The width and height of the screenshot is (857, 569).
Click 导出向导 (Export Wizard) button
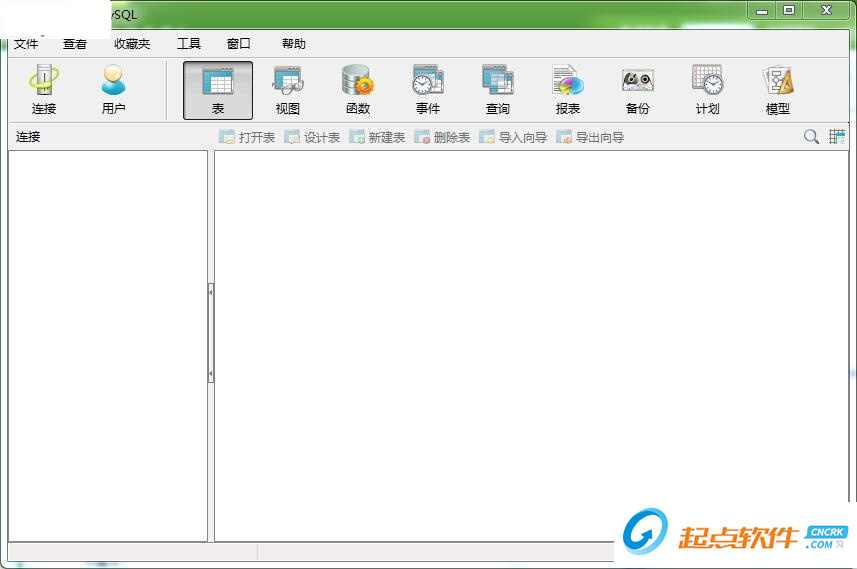[590, 137]
